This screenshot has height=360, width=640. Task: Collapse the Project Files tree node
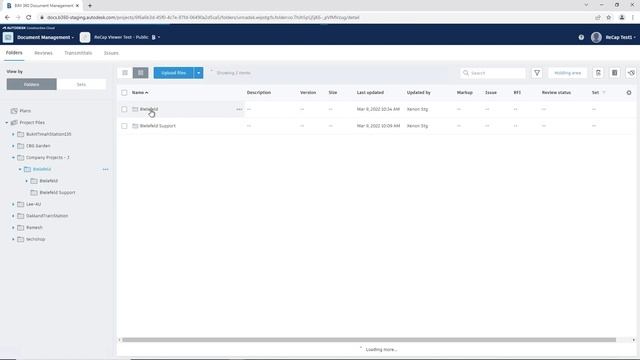click(7, 122)
